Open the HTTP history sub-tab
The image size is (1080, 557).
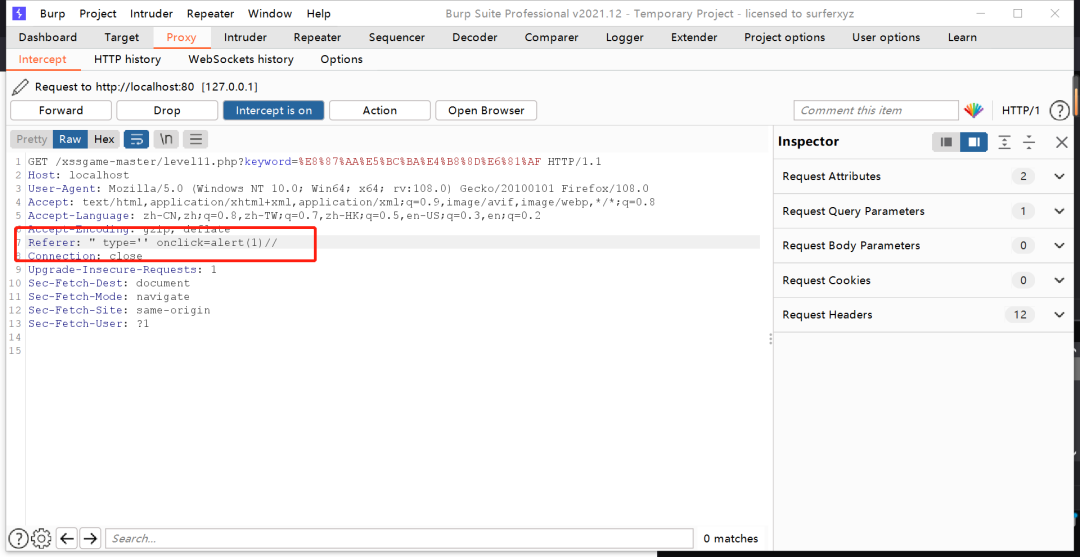click(x=127, y=59)
